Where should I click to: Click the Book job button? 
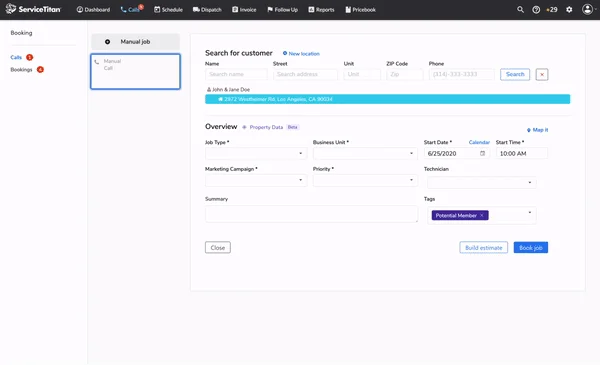point(530,248)
